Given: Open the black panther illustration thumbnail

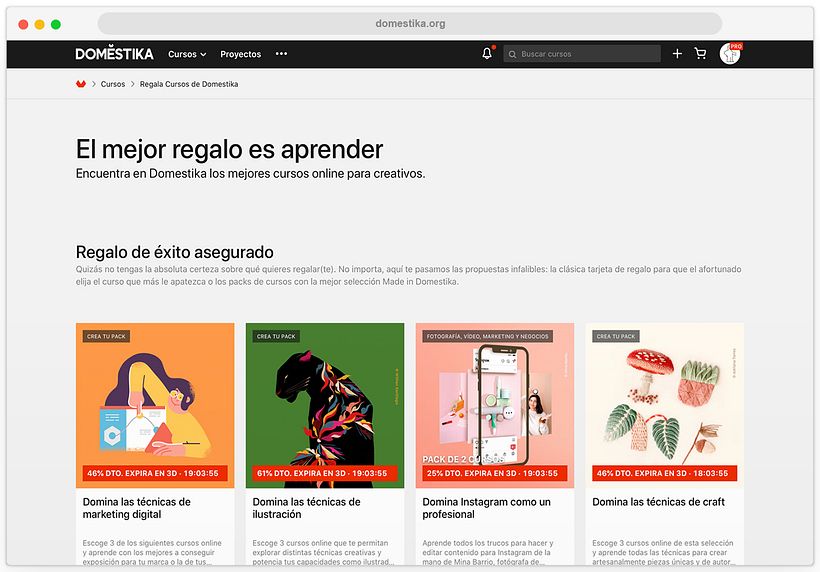Looking at the screenshot, I should (x=325, y=405).
